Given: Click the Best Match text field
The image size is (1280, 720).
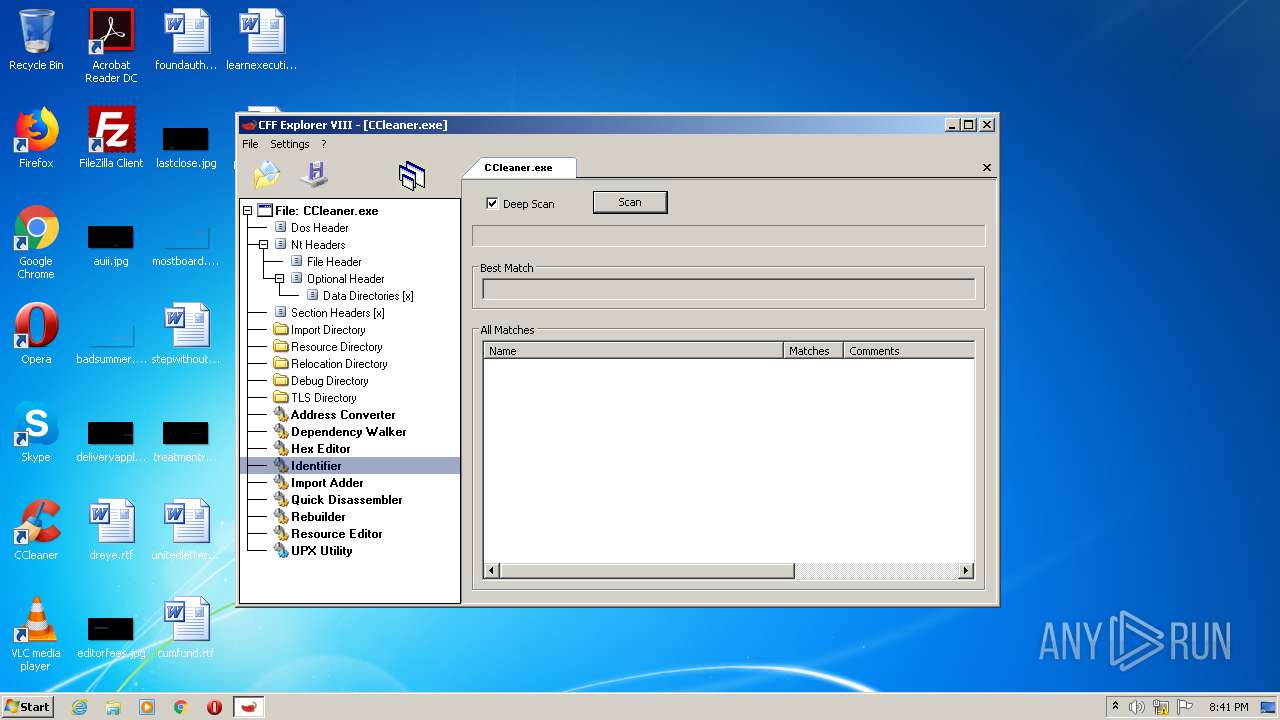Looking at the screenshot, I should pos(728,289).
